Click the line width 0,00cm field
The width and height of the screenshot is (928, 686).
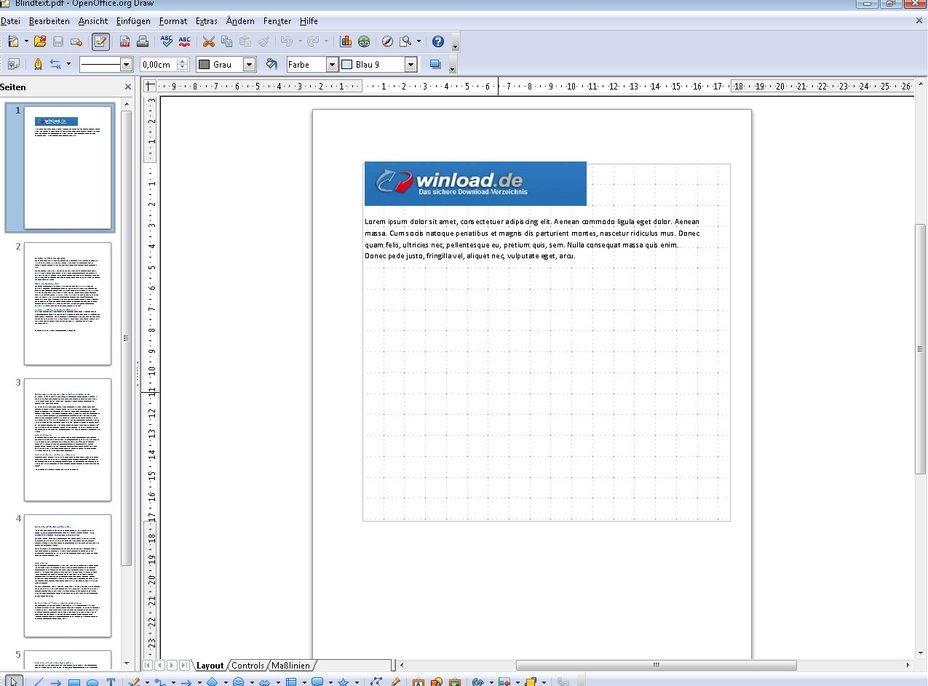(159, 65)
